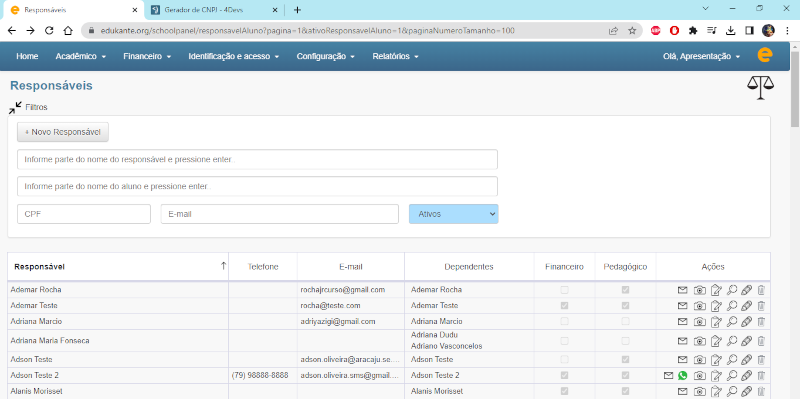The image size is (800, 399).
Task: Toggle Financeiro checkbox for Adriana Maria Fonseca
Action: 564,340
